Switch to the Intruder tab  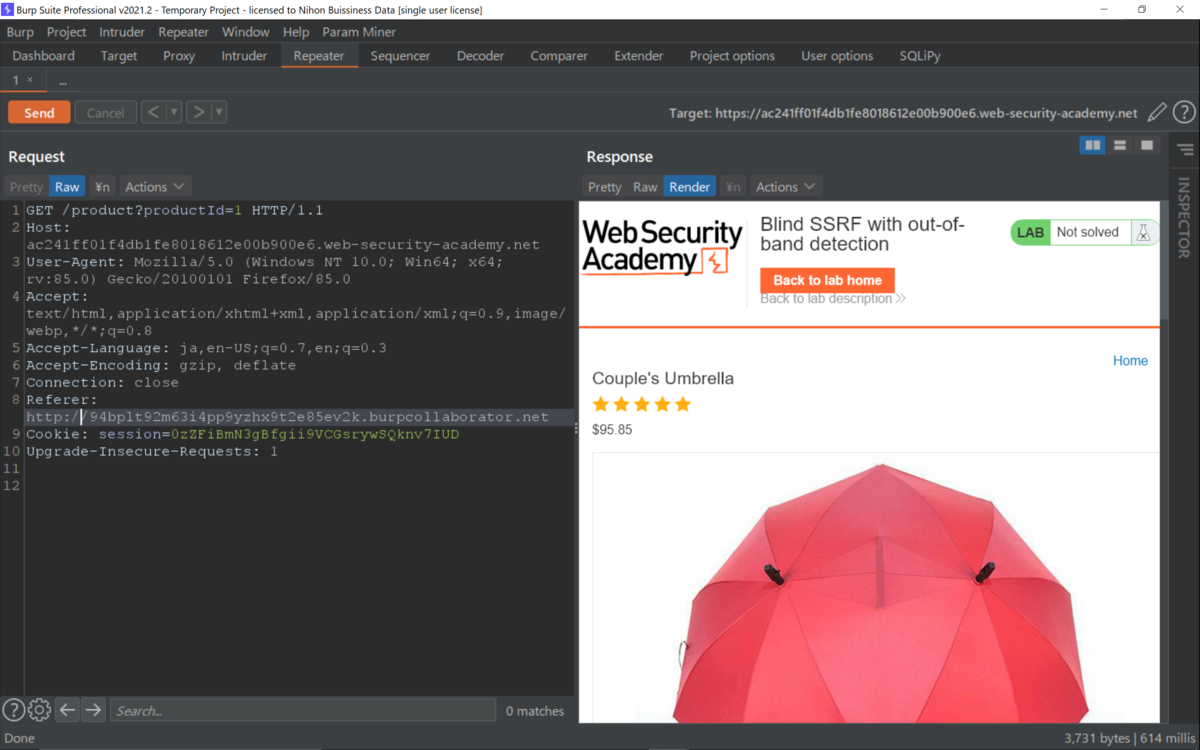coord(244,56)
